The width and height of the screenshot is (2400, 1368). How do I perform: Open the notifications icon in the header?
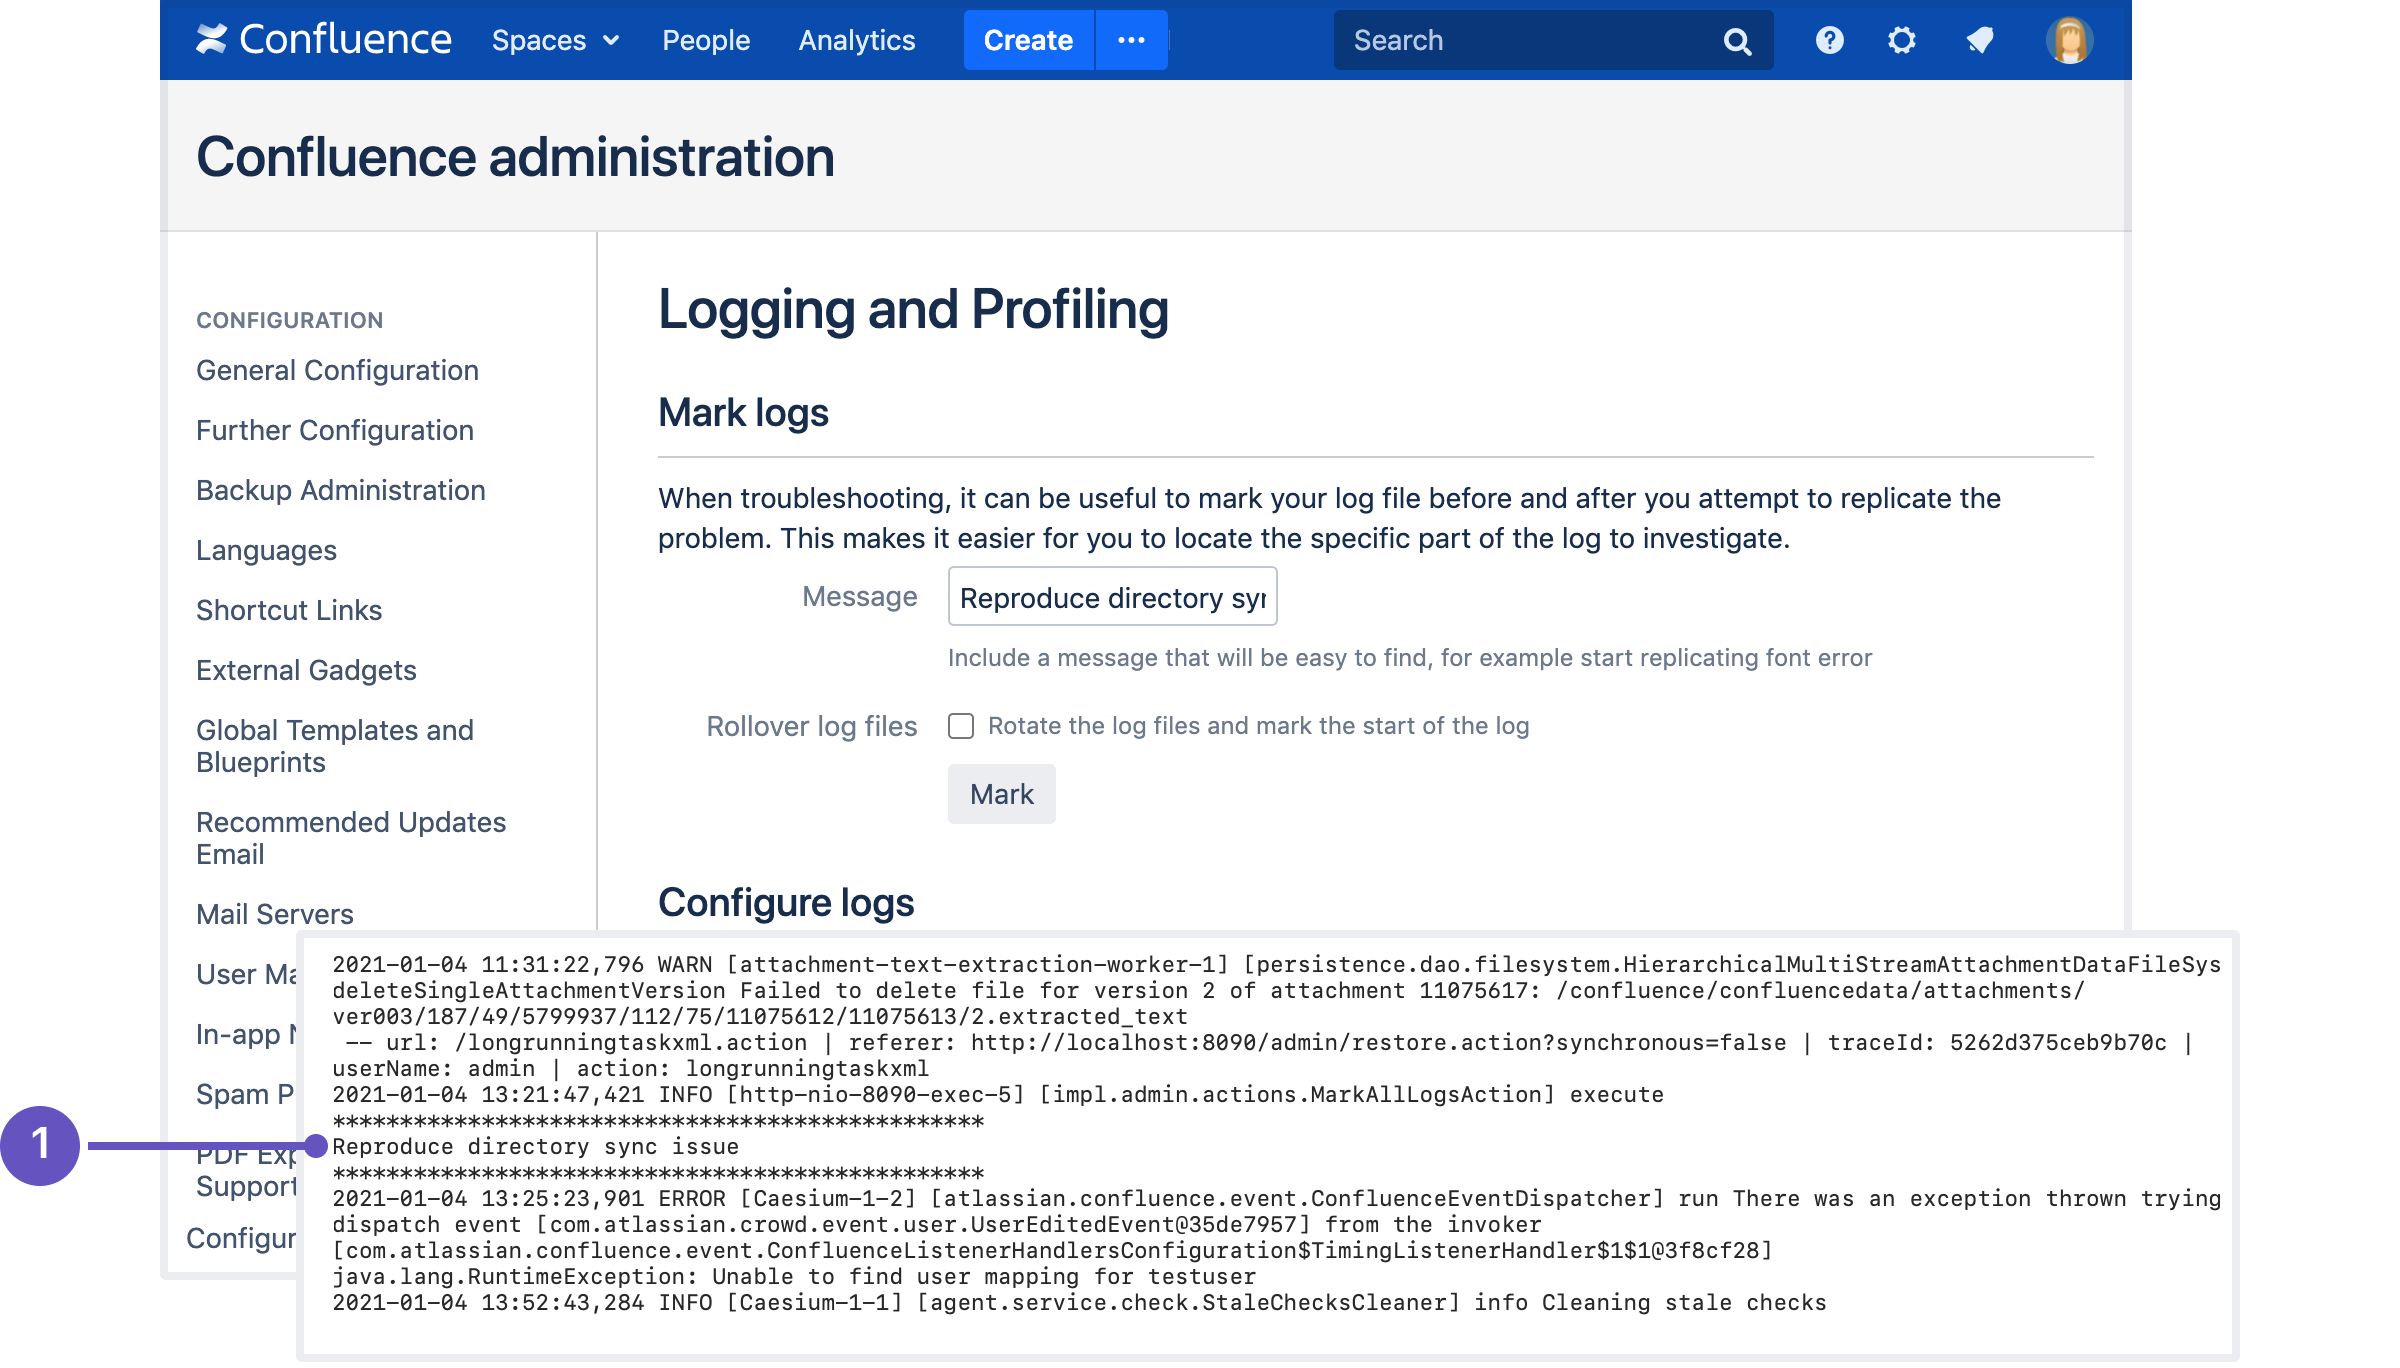(1979, 40)
